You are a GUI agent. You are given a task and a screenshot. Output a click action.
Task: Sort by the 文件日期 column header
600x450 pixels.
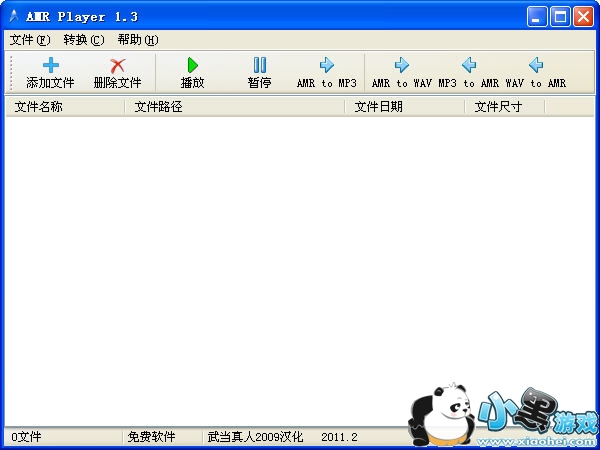coord(405,107)
